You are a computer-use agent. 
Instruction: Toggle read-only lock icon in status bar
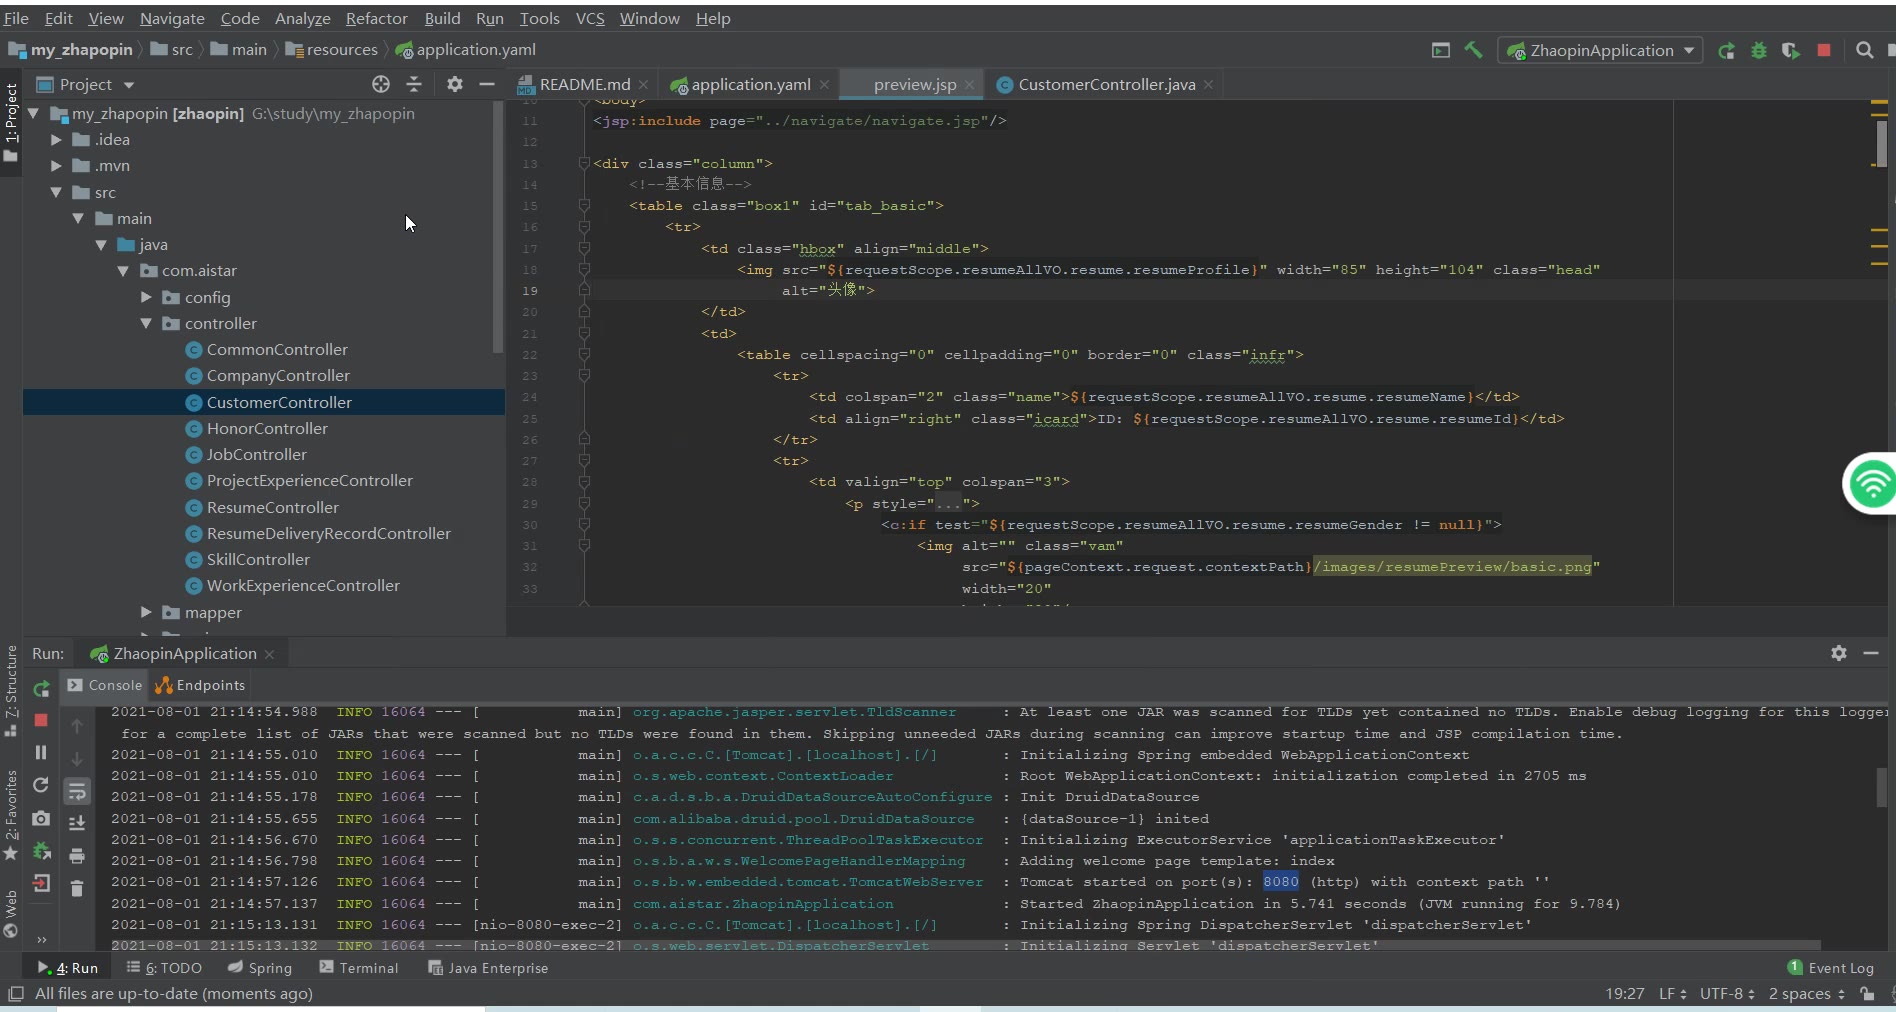click(1867, 993)
